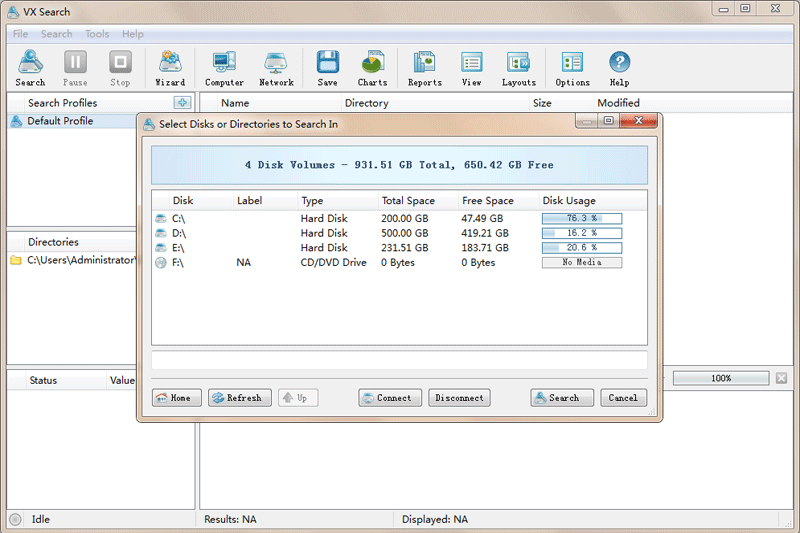Viewport: 800px width, 533px height.
Task: Click the Wizard toolbar icon
Action: (170, 68)
